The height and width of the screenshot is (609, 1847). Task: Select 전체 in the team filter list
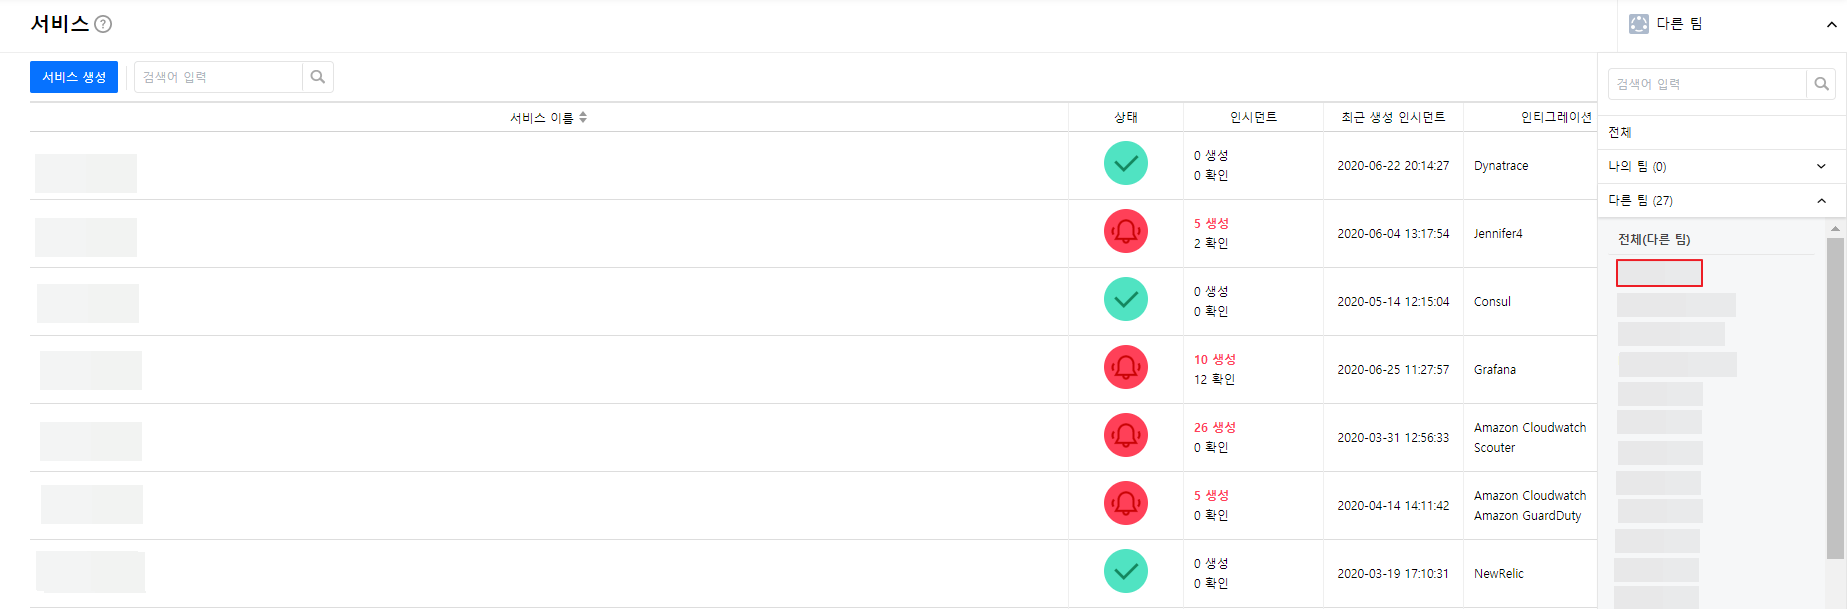(x=1620, y=132)
